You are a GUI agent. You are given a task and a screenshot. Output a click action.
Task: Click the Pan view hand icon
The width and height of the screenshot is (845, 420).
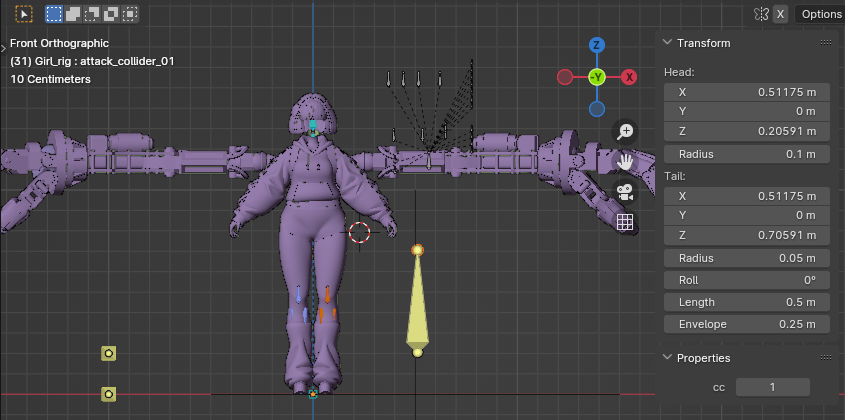tap(625, 161)
